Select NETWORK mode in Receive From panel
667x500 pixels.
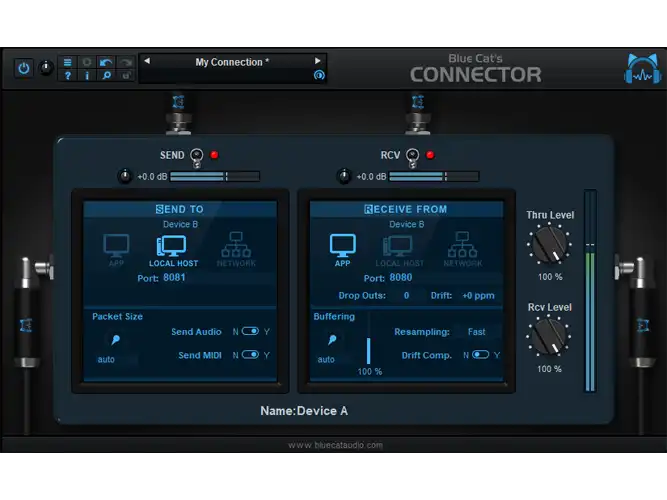click(462, 249)
